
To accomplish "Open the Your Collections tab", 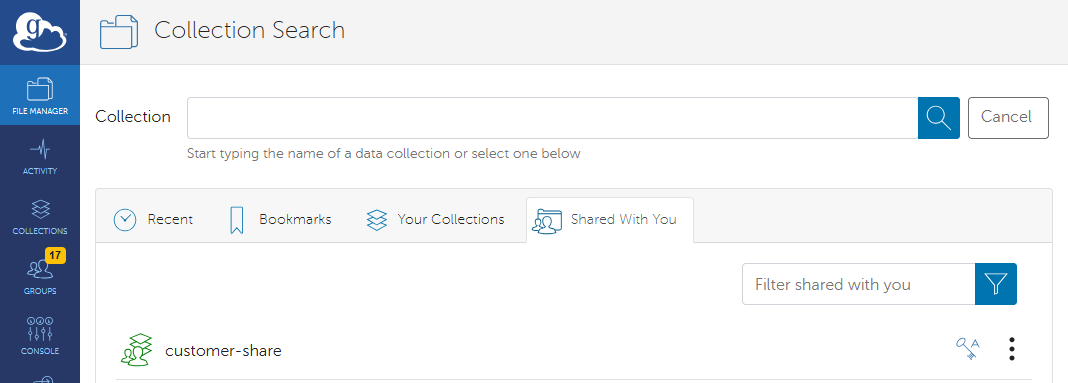I will pos(435,219).
